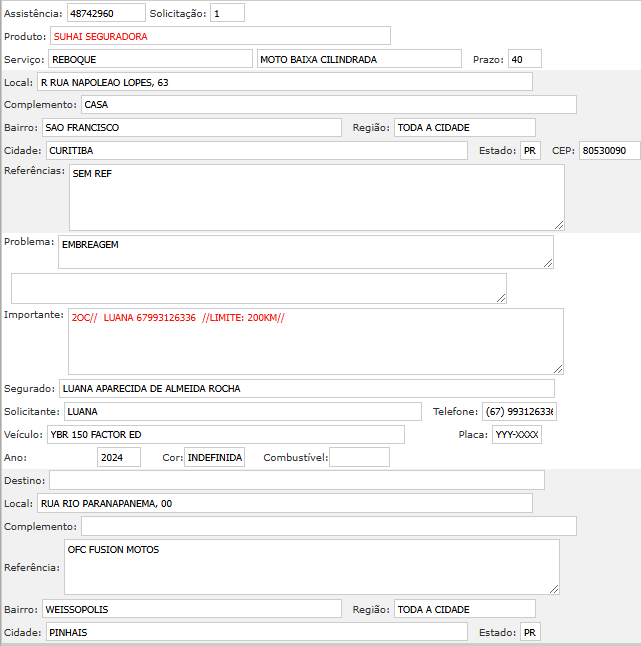Screen dimensions: 641x646
Task: Click the Referências text area with SEM REF
Action: coord(316,197)
